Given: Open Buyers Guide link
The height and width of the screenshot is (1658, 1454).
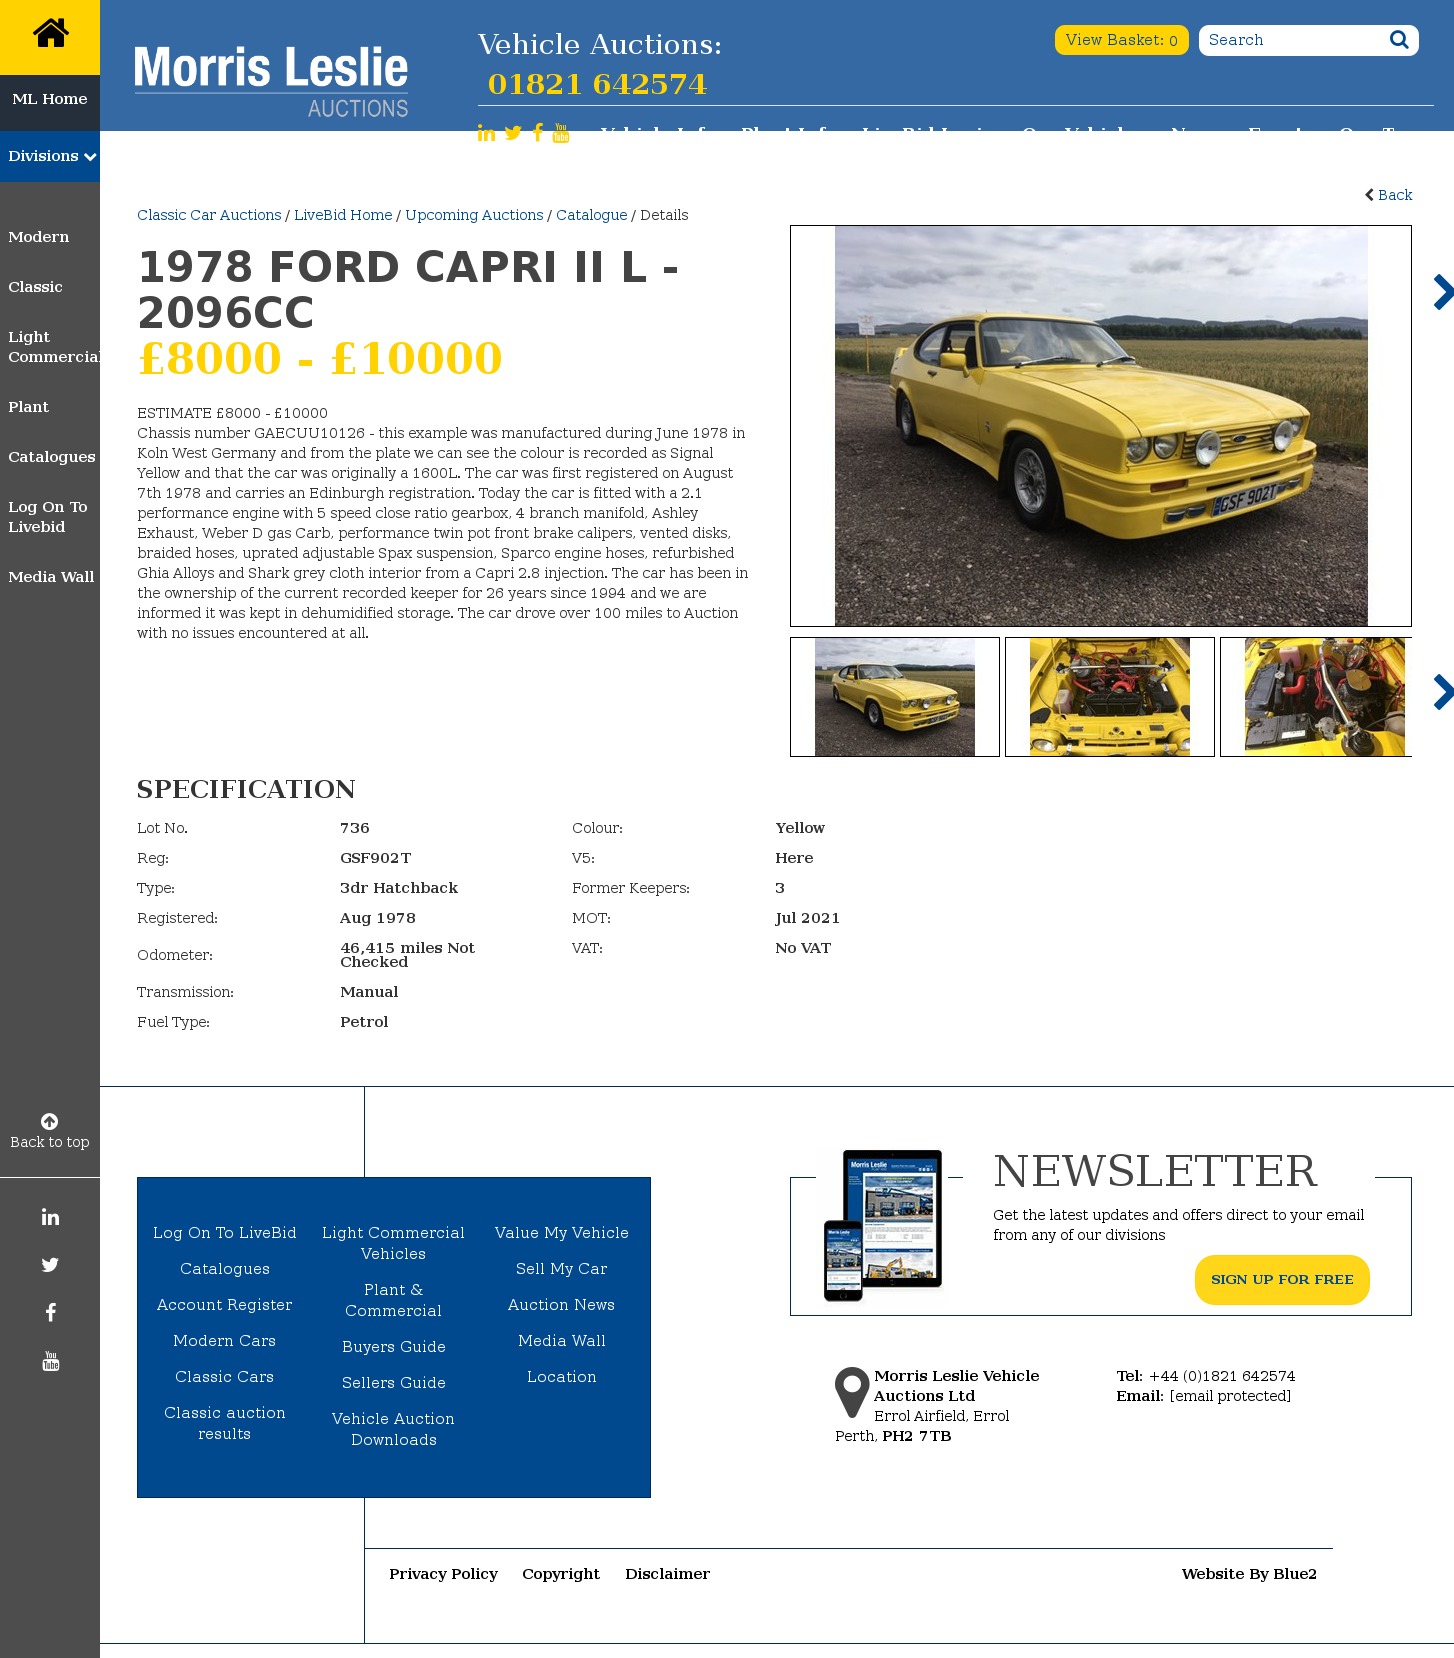Looking at the screenshot, I should (394, 1347).
